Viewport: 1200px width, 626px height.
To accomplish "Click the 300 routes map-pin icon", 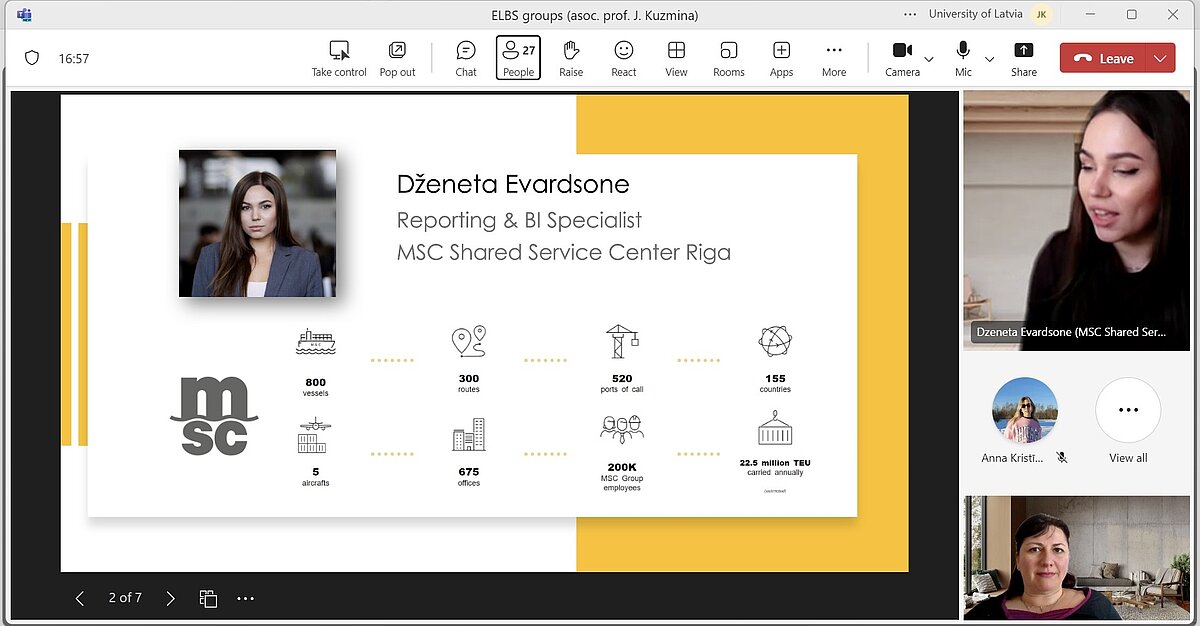I will 468,341.
